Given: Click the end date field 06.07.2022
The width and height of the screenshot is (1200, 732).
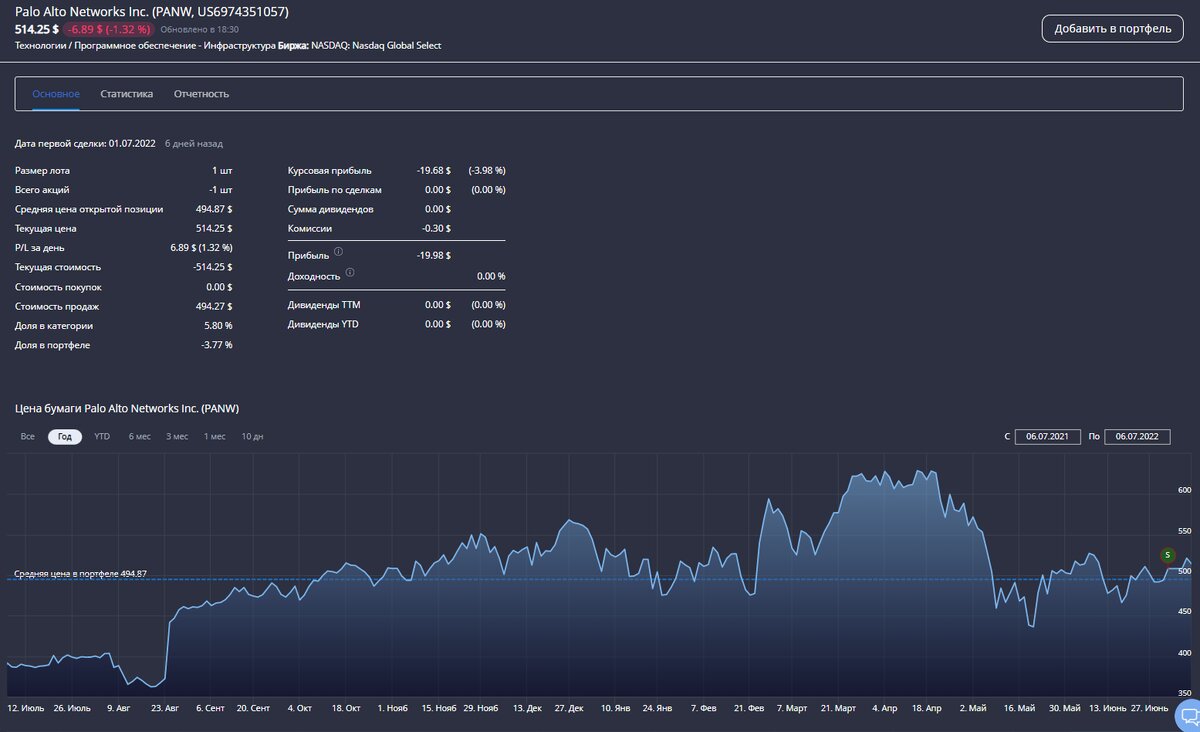Looking at the screenshot, I should click(1137, 437).
